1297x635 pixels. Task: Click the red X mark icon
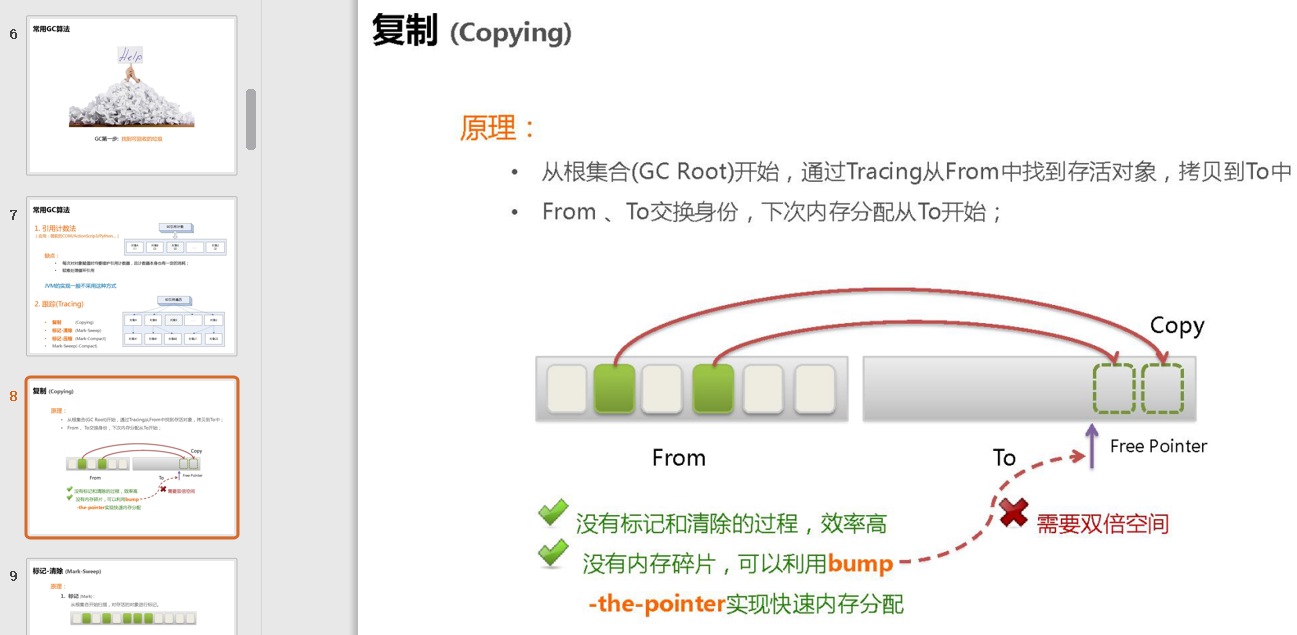pos(1013,513)
